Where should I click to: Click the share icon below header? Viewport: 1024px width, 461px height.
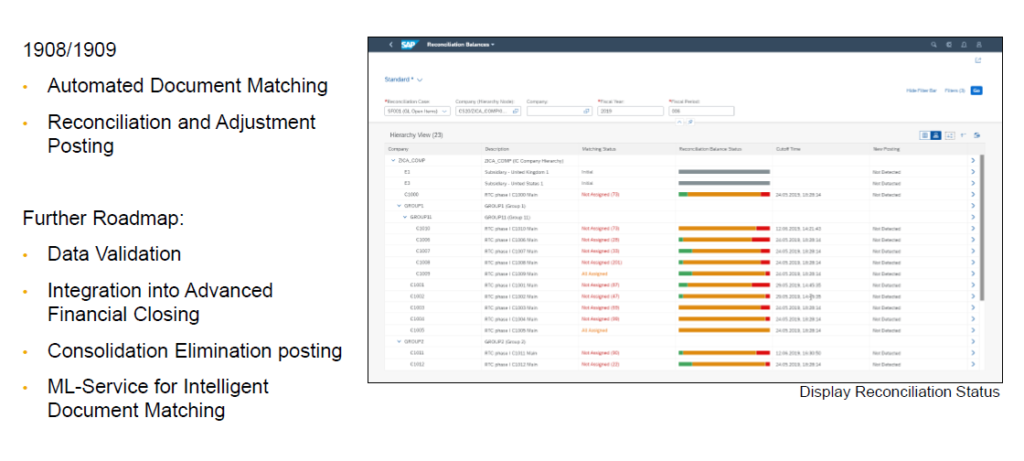977,61
